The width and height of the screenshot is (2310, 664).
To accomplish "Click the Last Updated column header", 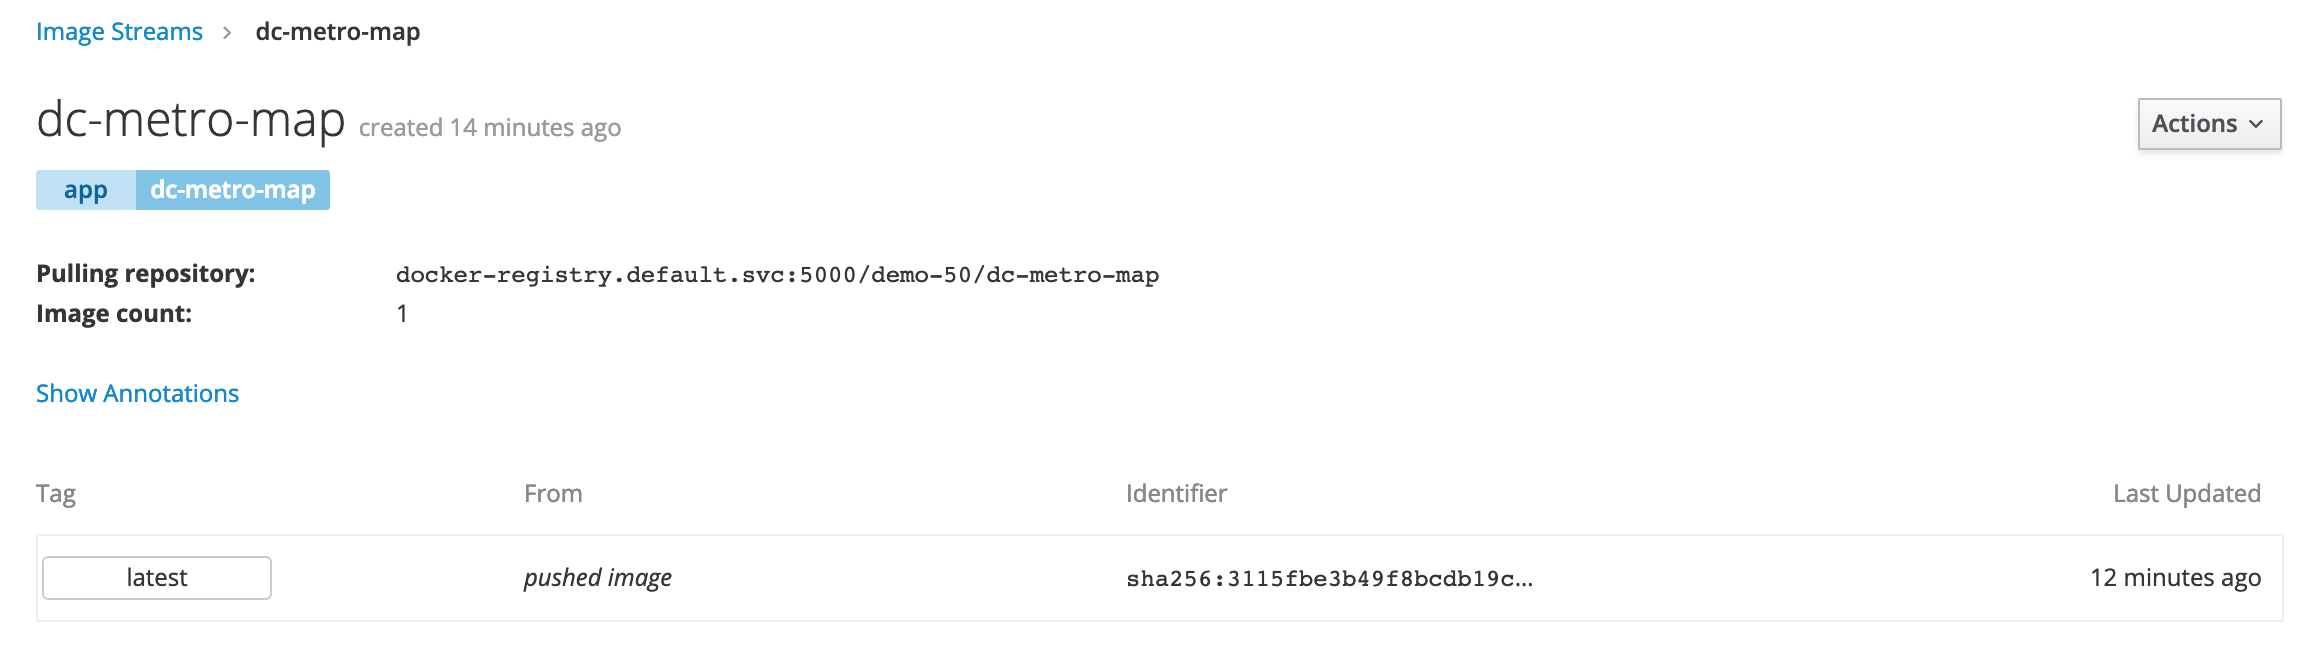I will (2187, 493).
